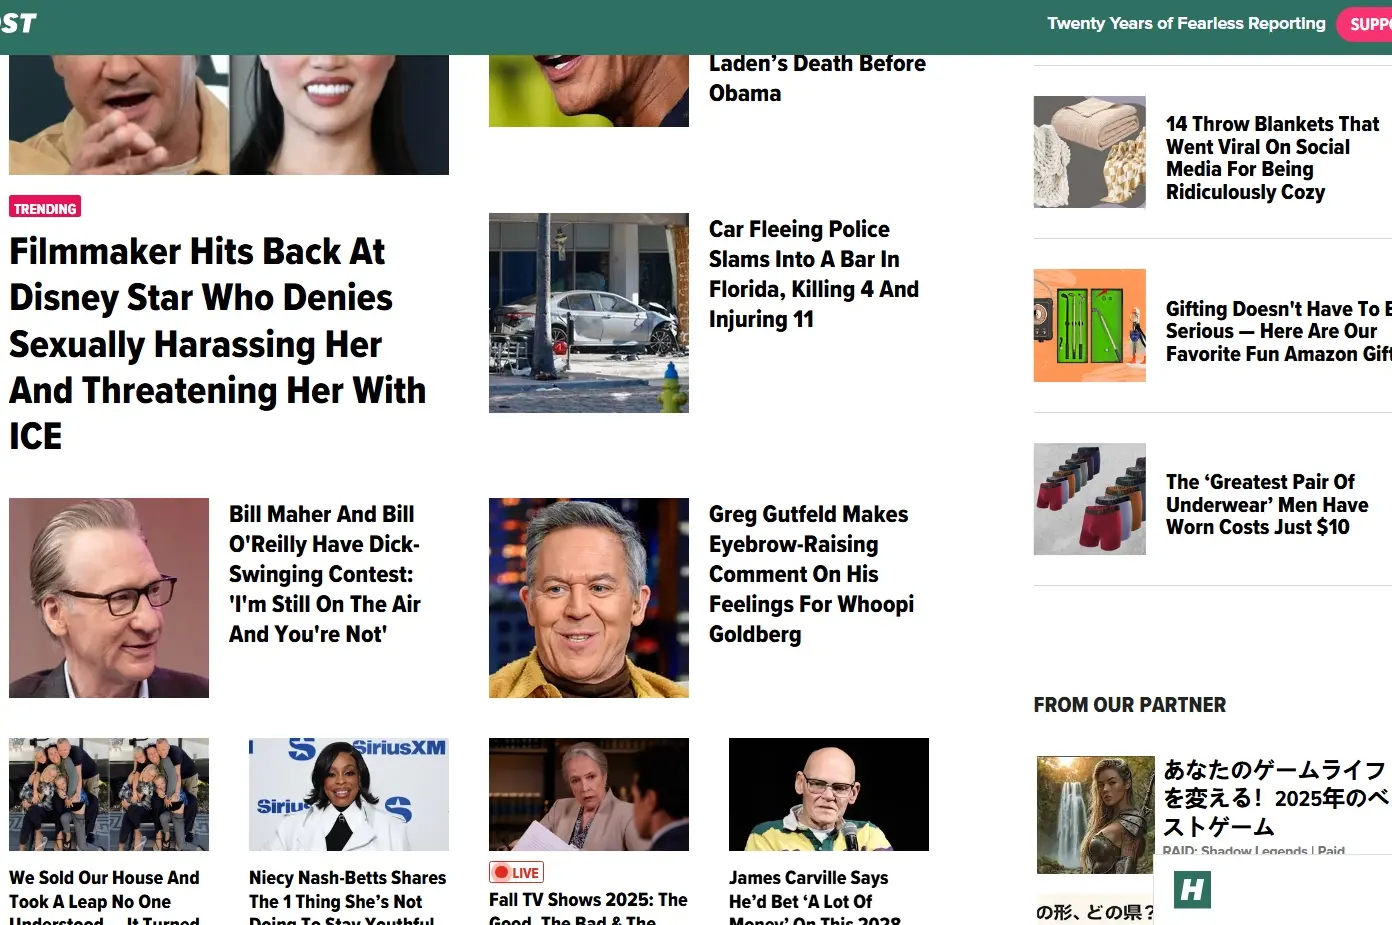
Task: Click the Fall TV Shows 2025 headline
Action: coord(588,908)
